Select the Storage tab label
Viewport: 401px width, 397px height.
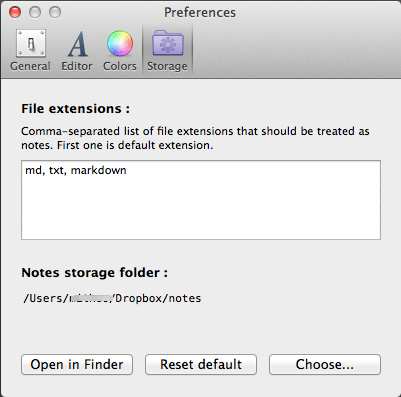click(x=167, y=66)
